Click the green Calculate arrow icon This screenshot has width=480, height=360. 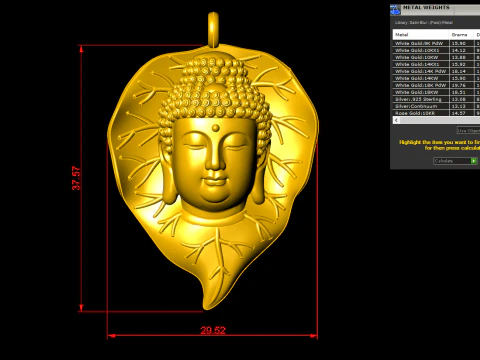click(x=474, y=161)
